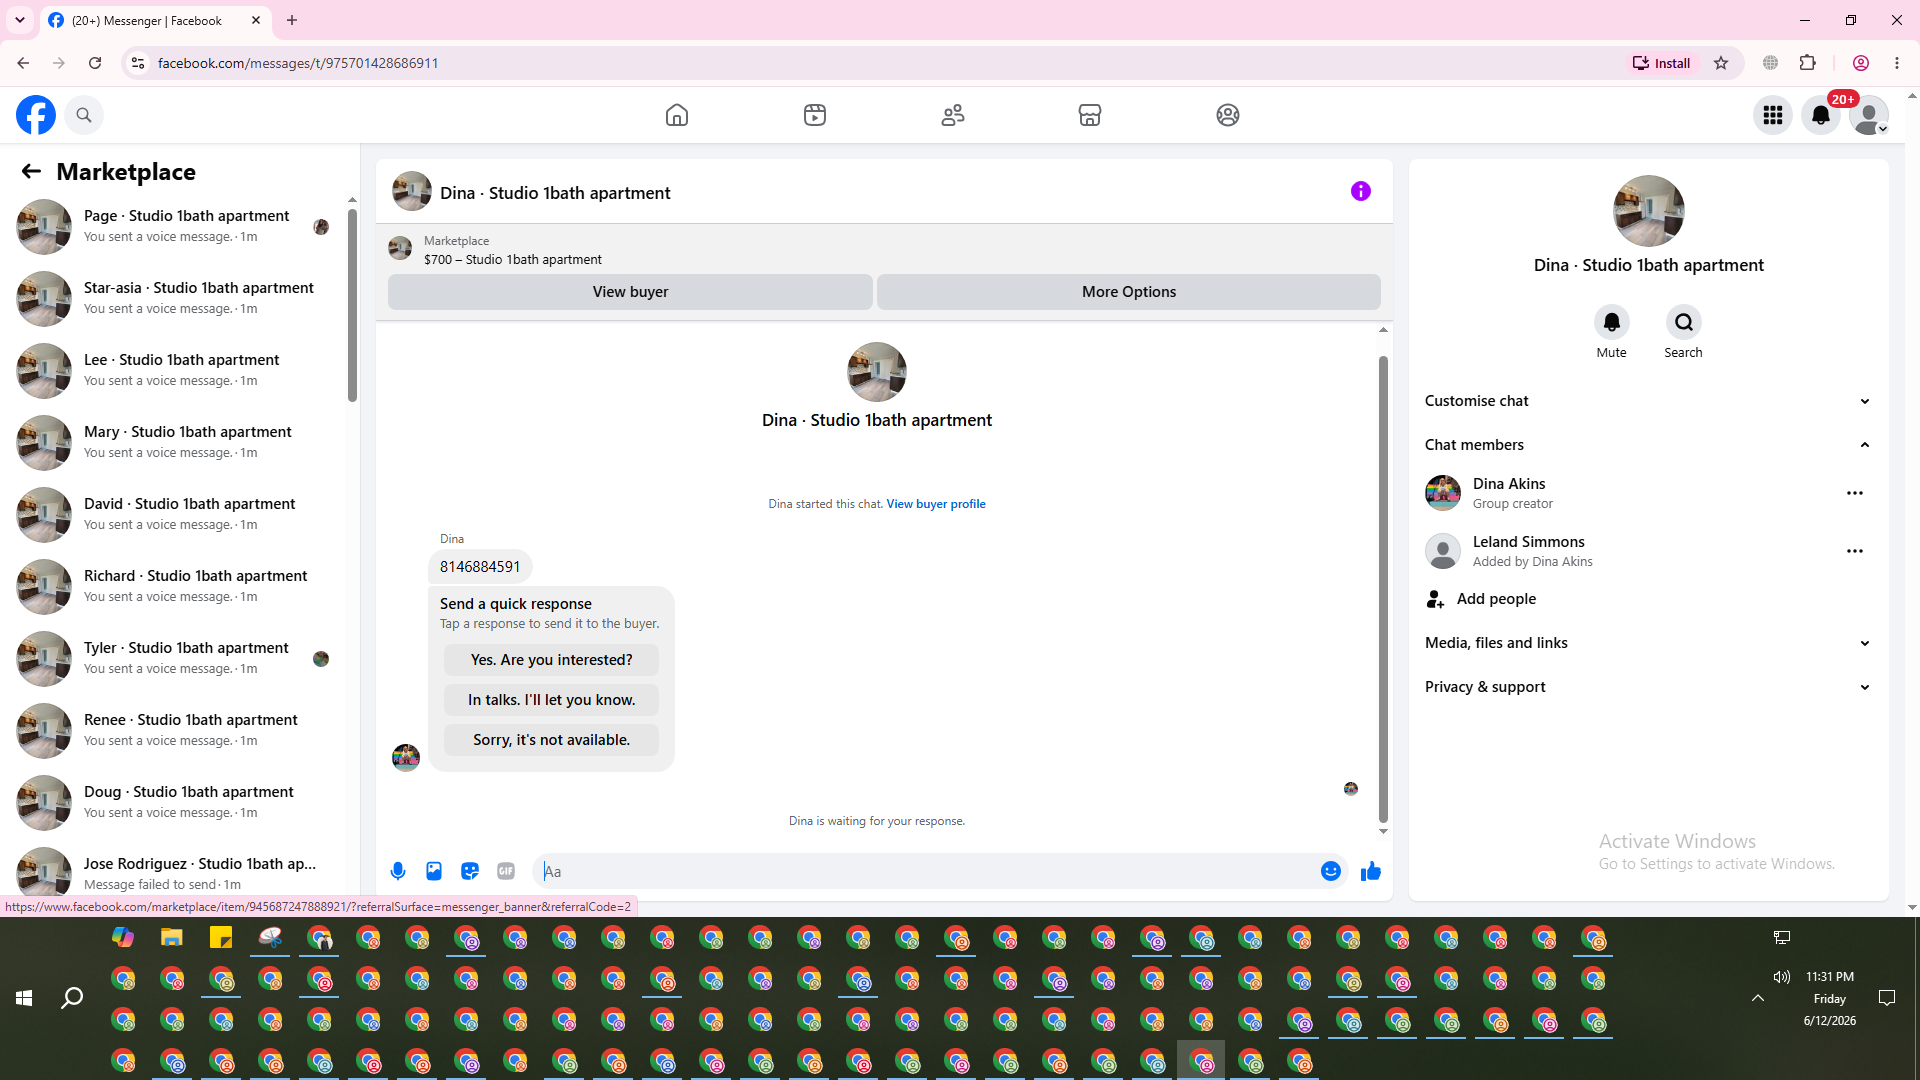
Task: Open the account profile menu
Action: [x=1869, y=115]
